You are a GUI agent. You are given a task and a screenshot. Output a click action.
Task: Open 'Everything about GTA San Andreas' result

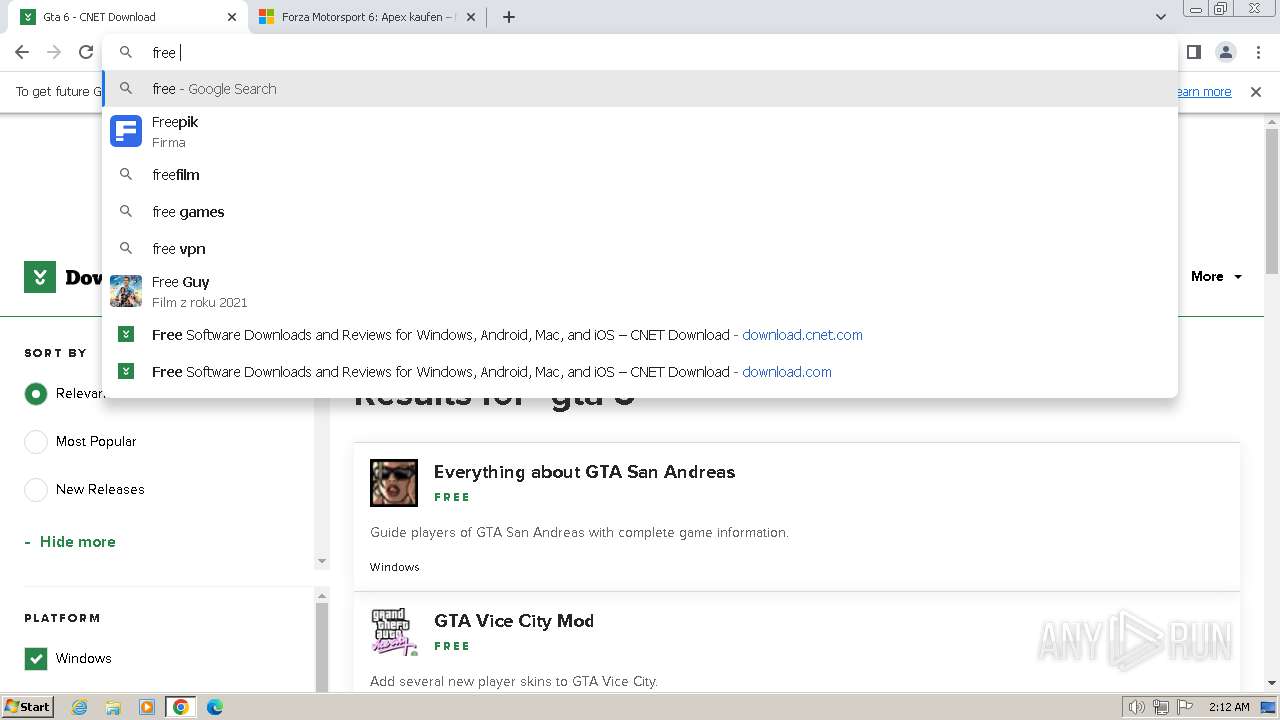click(584, 472)
